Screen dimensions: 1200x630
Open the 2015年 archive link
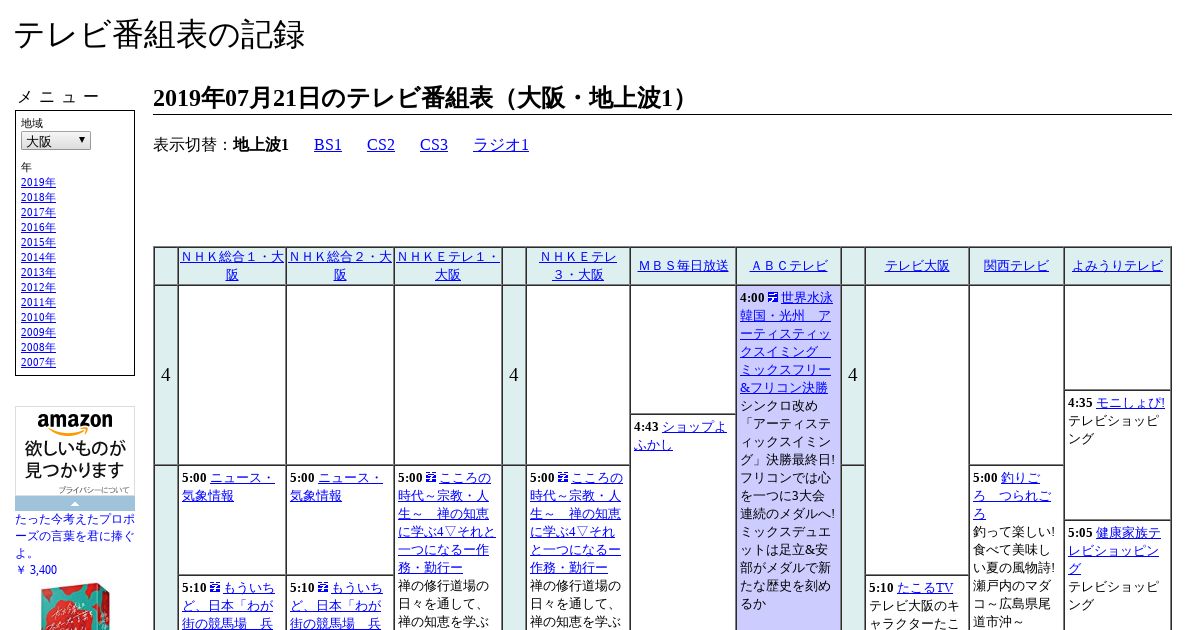click(38, 243)
